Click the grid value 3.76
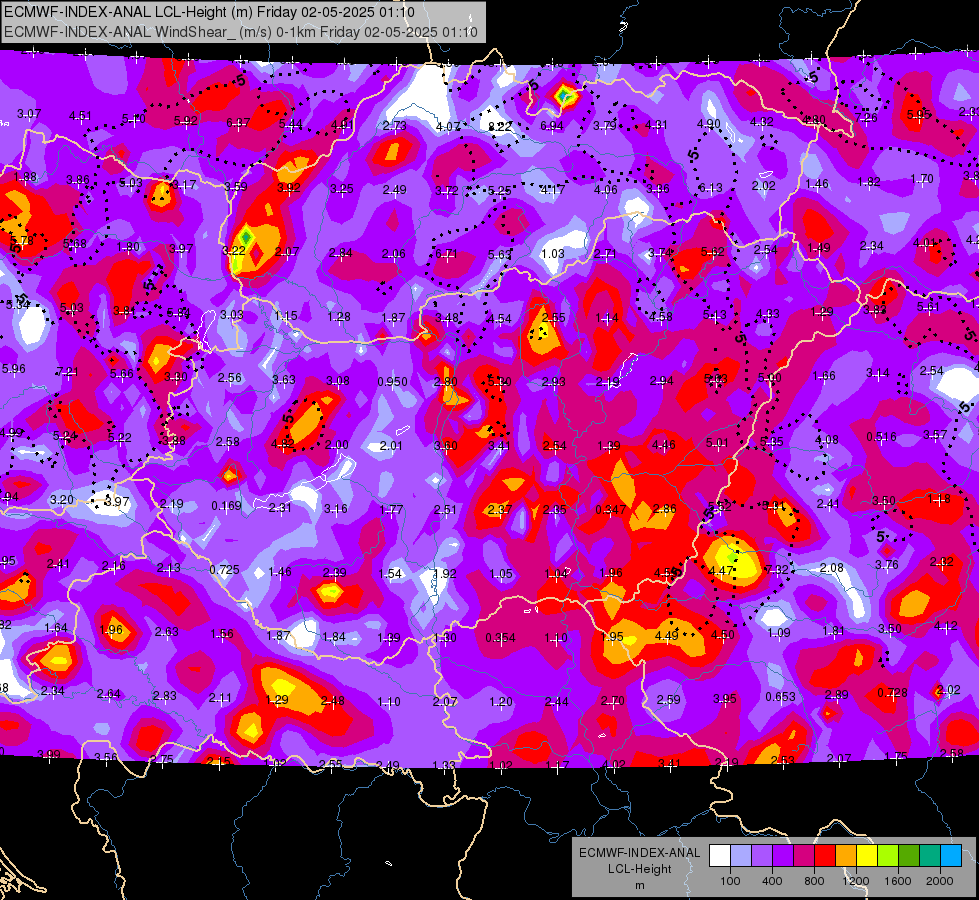 (x=887, y=565)
